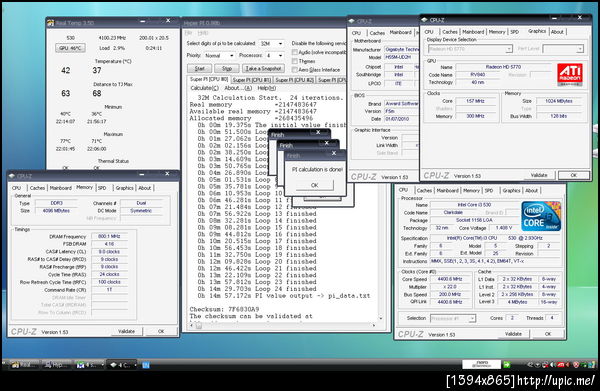Open the 32M digits dropdown

tap(272, 44)
